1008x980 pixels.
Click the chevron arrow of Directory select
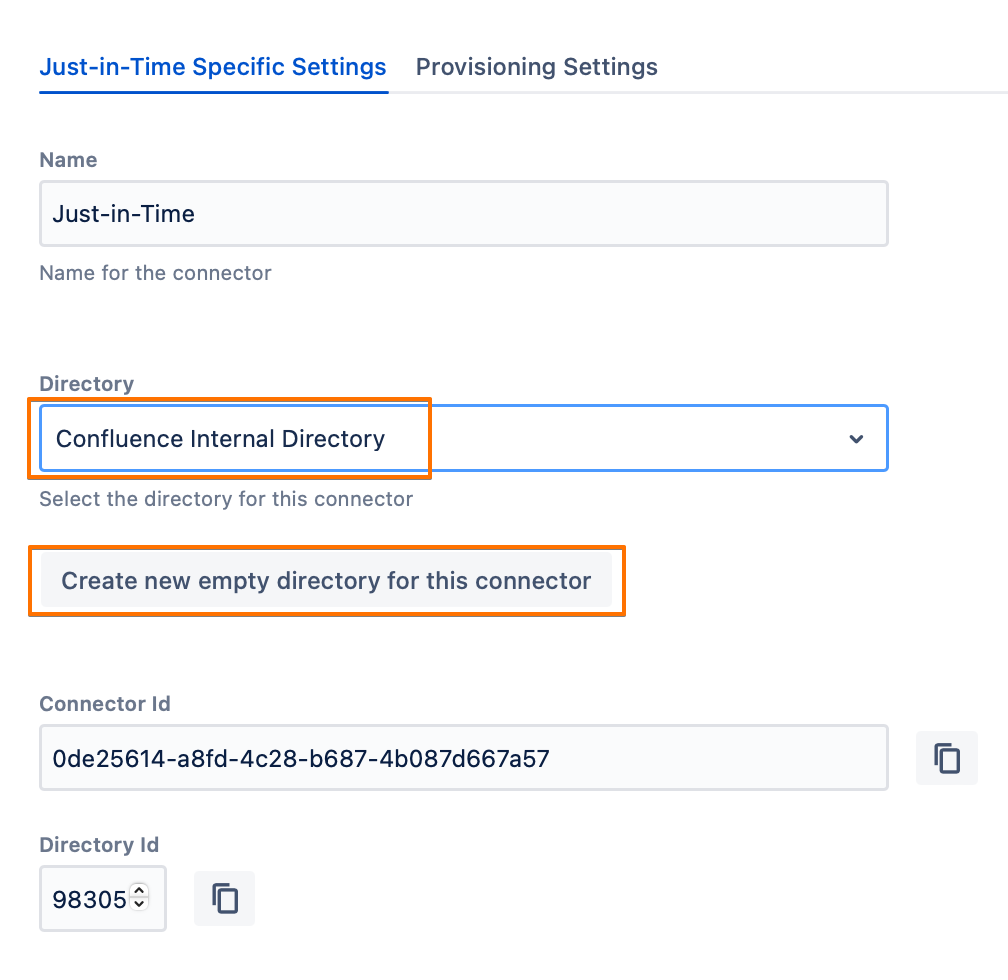856,439
